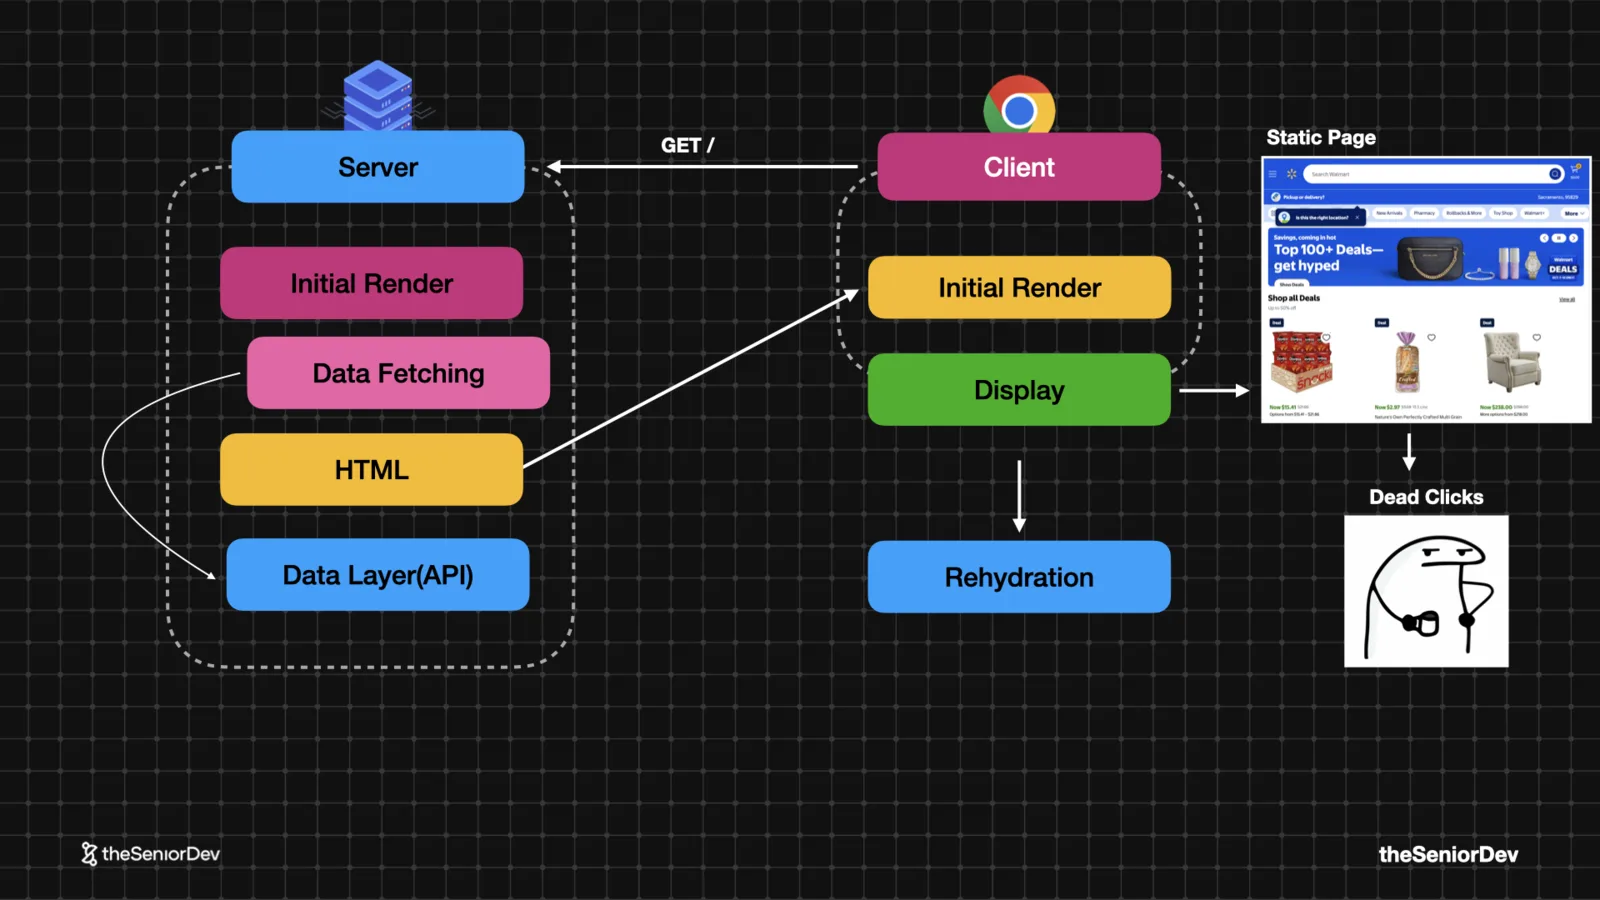Click the bread loaf product image
Viewport: 1600px width, 900px height.
pyautogui.click(x=1407, y=362)
